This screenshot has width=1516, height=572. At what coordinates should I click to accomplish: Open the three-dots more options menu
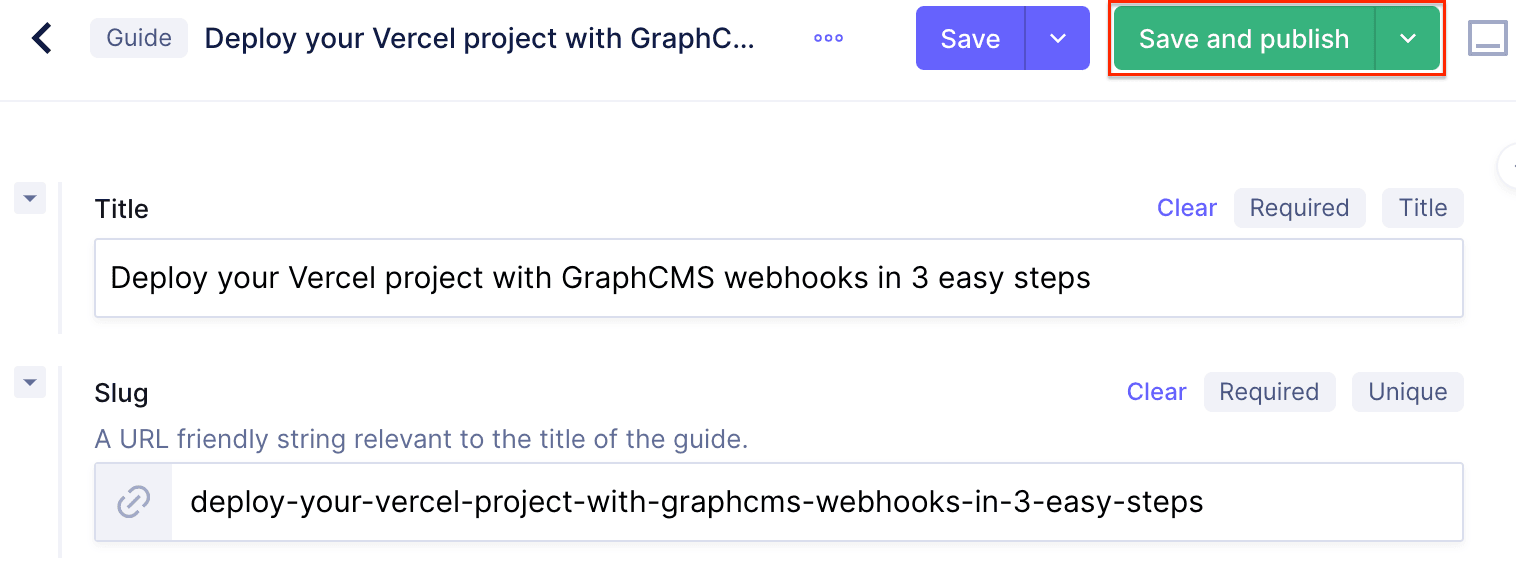828,39
